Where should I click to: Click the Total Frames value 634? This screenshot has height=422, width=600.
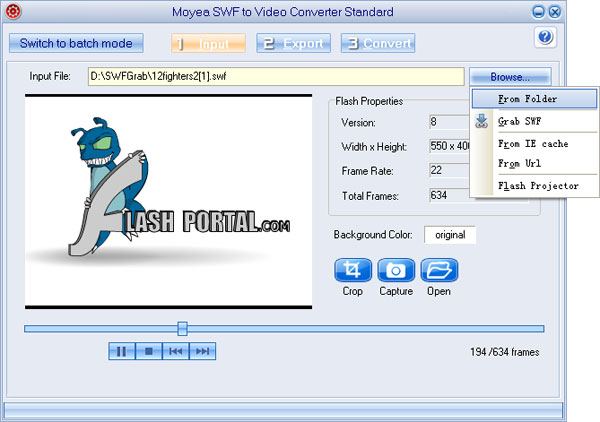(450, 195)
